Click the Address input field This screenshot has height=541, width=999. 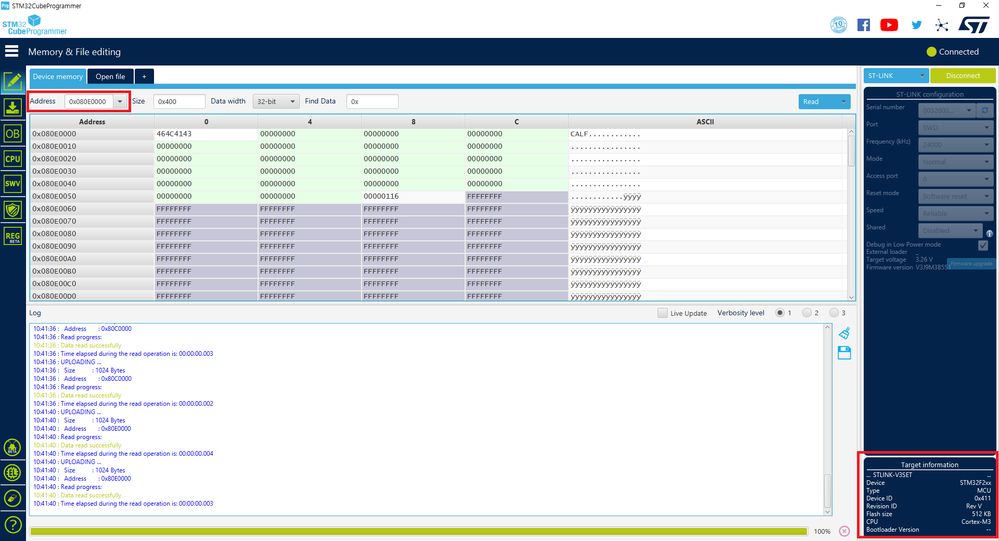(x=89, y=101)
